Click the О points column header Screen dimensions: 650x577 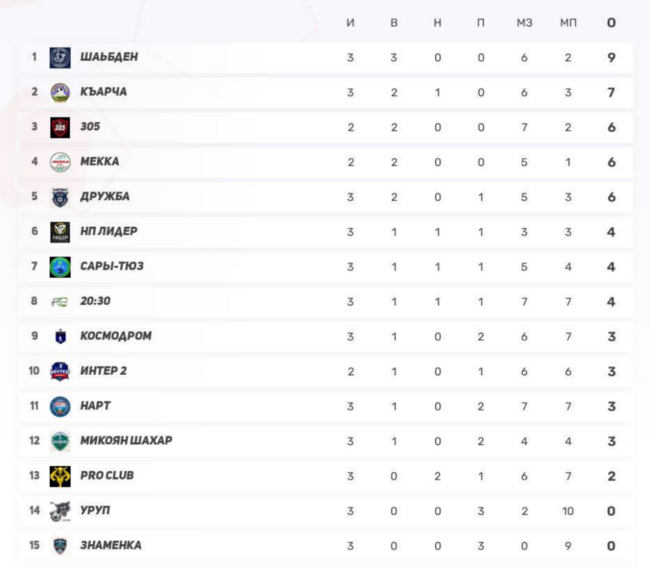pyautogui.click(x=611, y=23)
